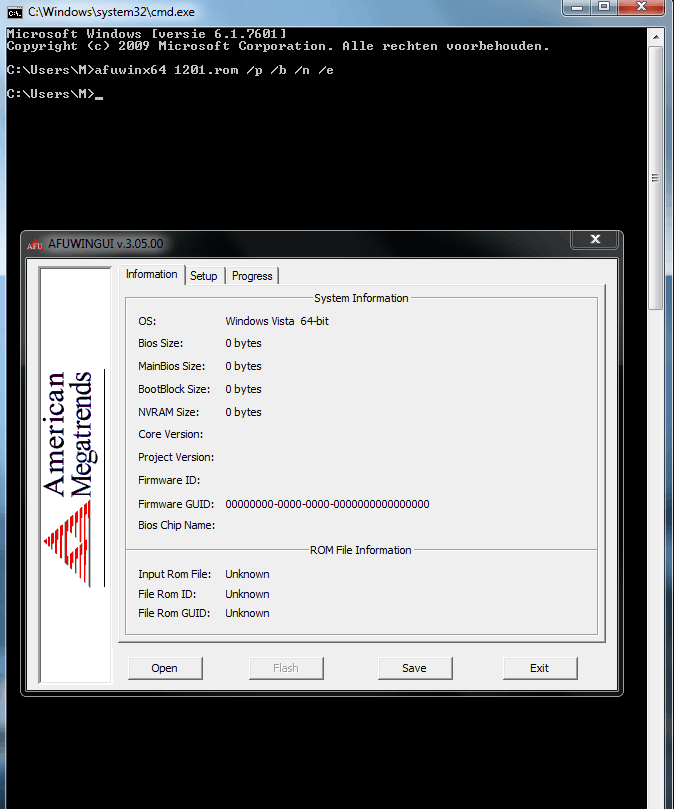The height and width of the screenshot is (809, 674).
Task: Click the AFUWINGUI v.3.05.00 title text
Action: pos(106,244)
